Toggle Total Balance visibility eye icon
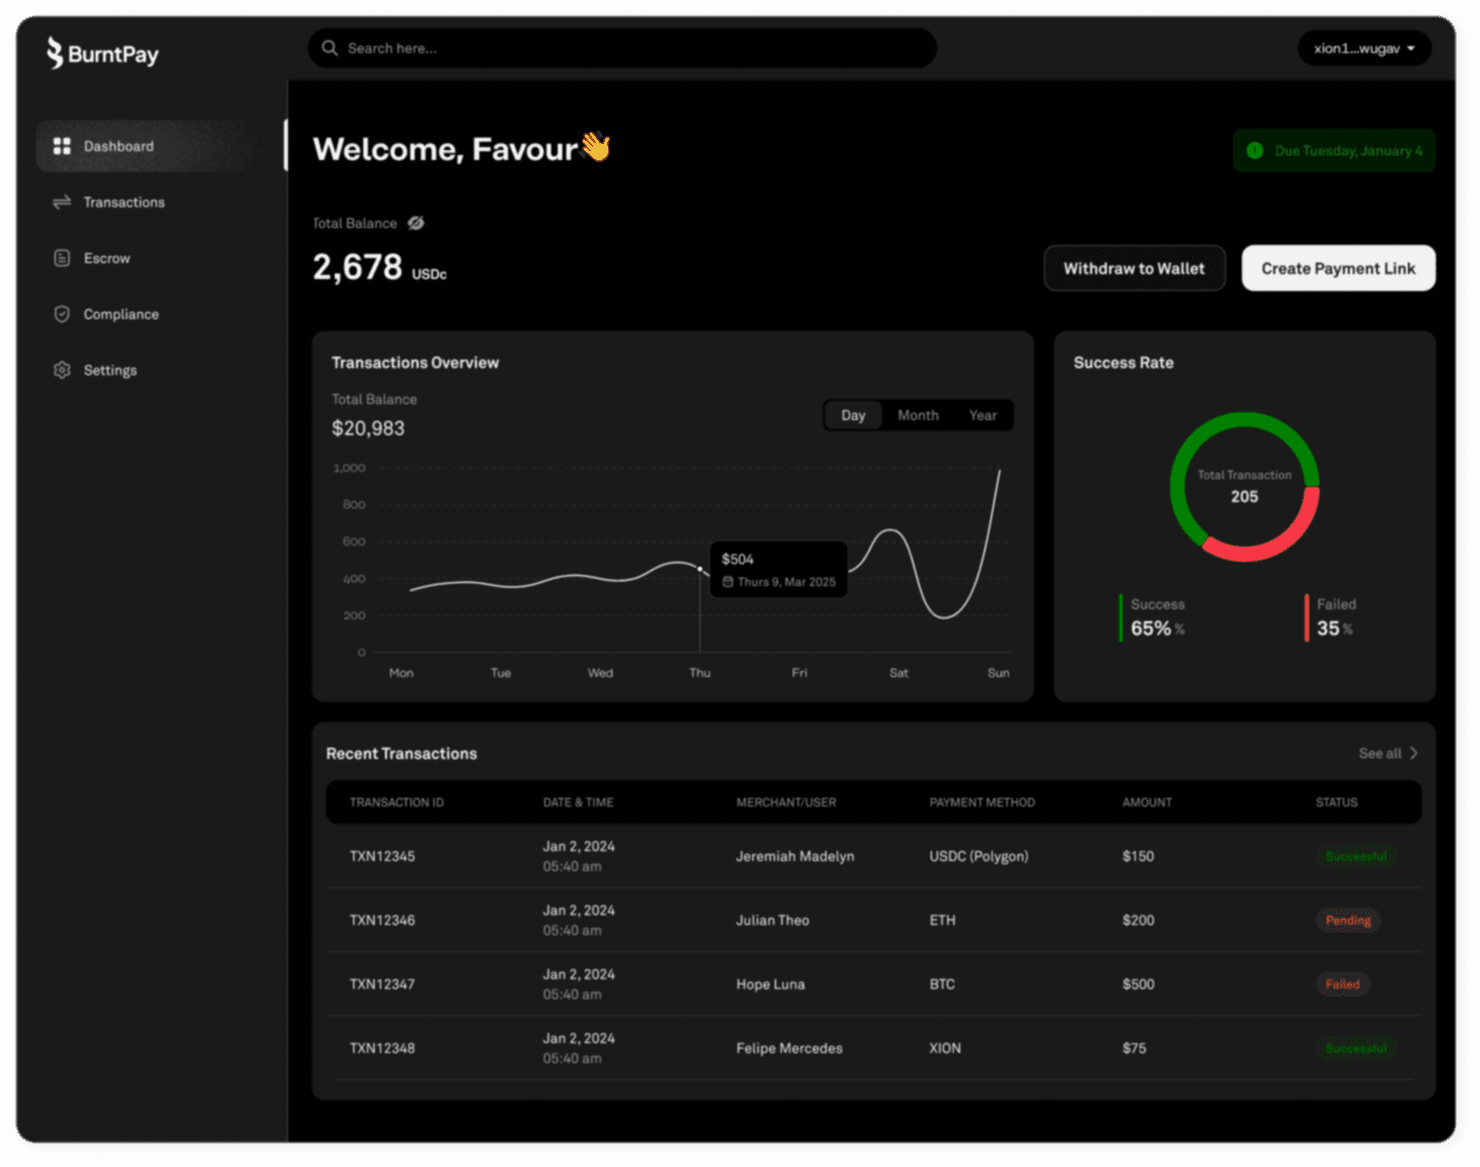This screenshot has height=1167, width=1480. (416, 223)
